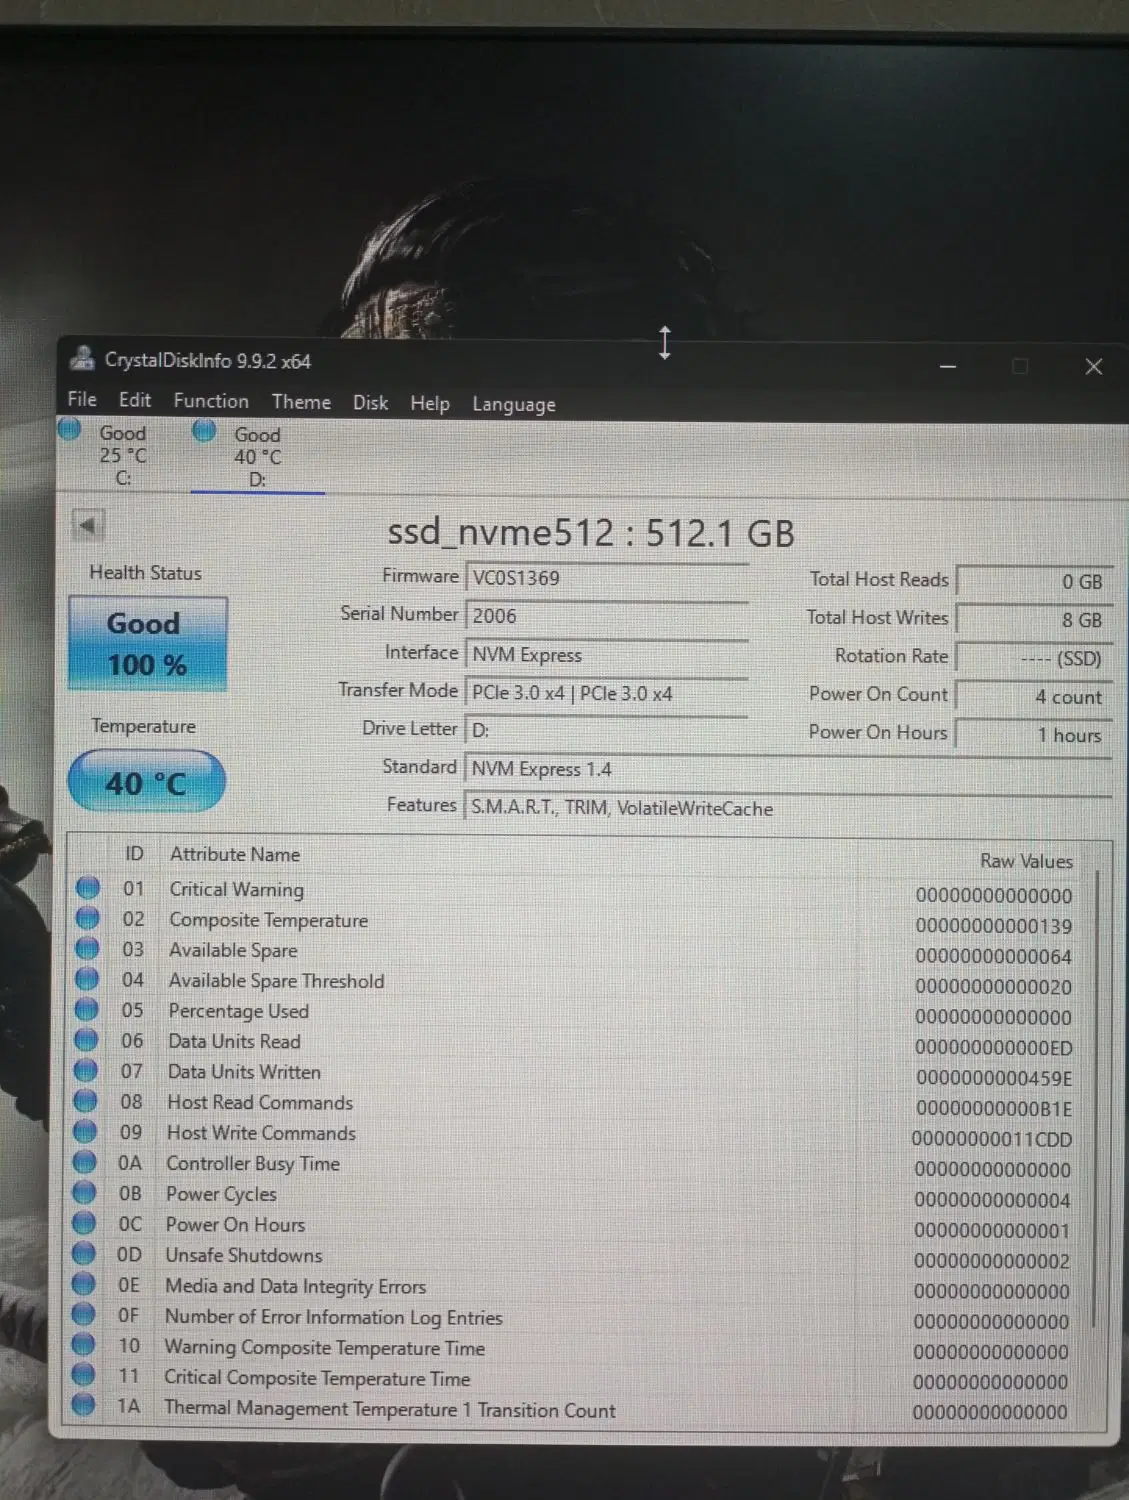The height and width of the screenshot is (1500, 1129).
Task: Click the ID column header
Action: point(134,854)
